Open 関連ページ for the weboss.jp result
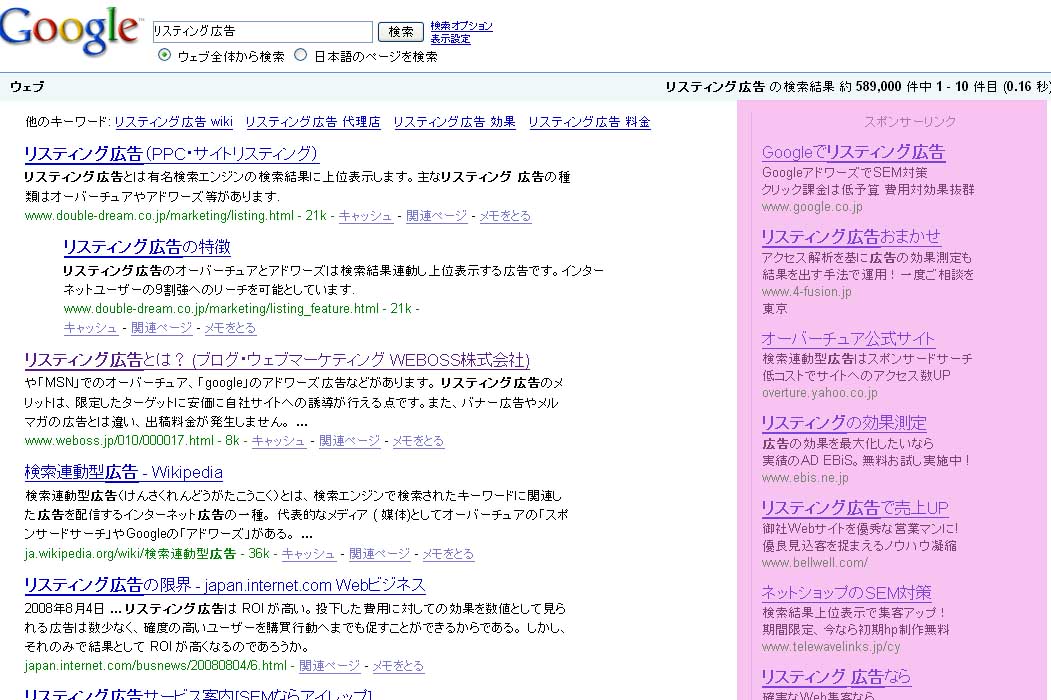The width and height of the screenshot is (1051, 700). pos(349,441)
